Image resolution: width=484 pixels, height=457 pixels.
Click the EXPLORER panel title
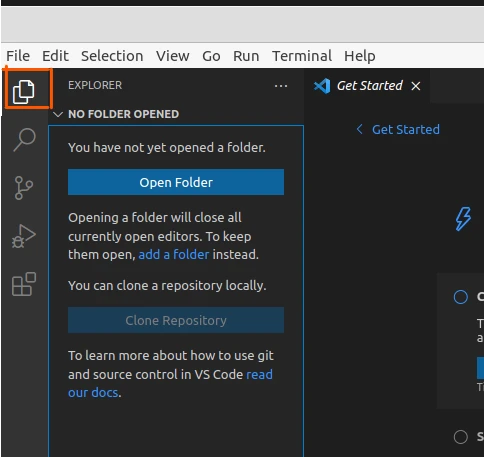(x=95, y=85)
